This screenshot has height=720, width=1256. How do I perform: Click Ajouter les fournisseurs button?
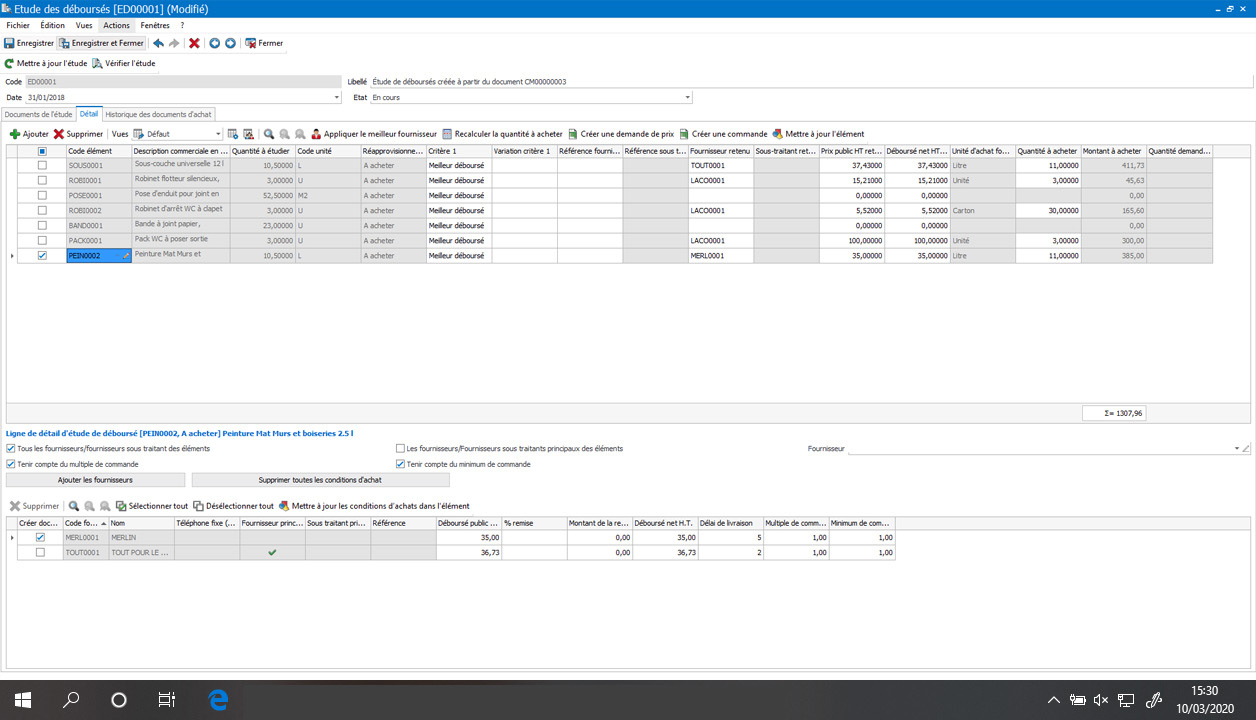[95, 480]
